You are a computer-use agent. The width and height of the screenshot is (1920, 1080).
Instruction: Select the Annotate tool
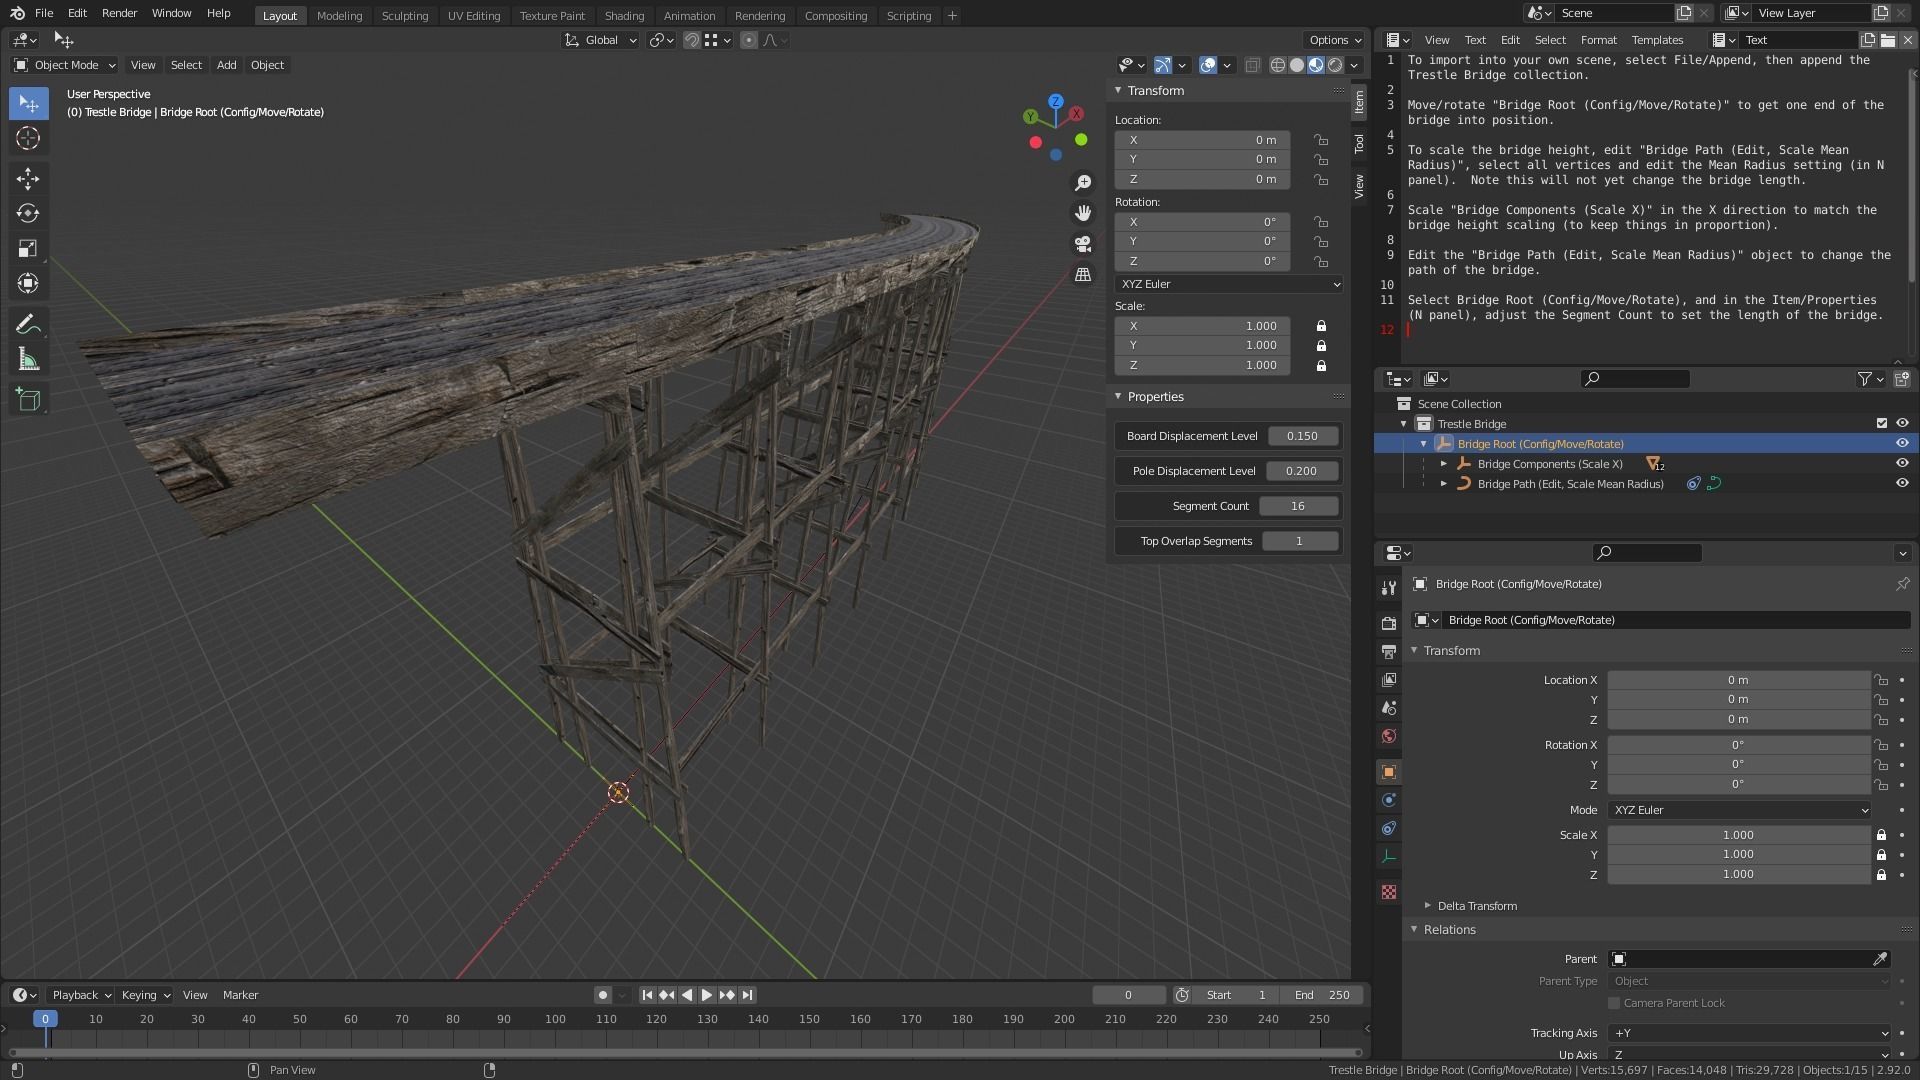click(28, 324)
